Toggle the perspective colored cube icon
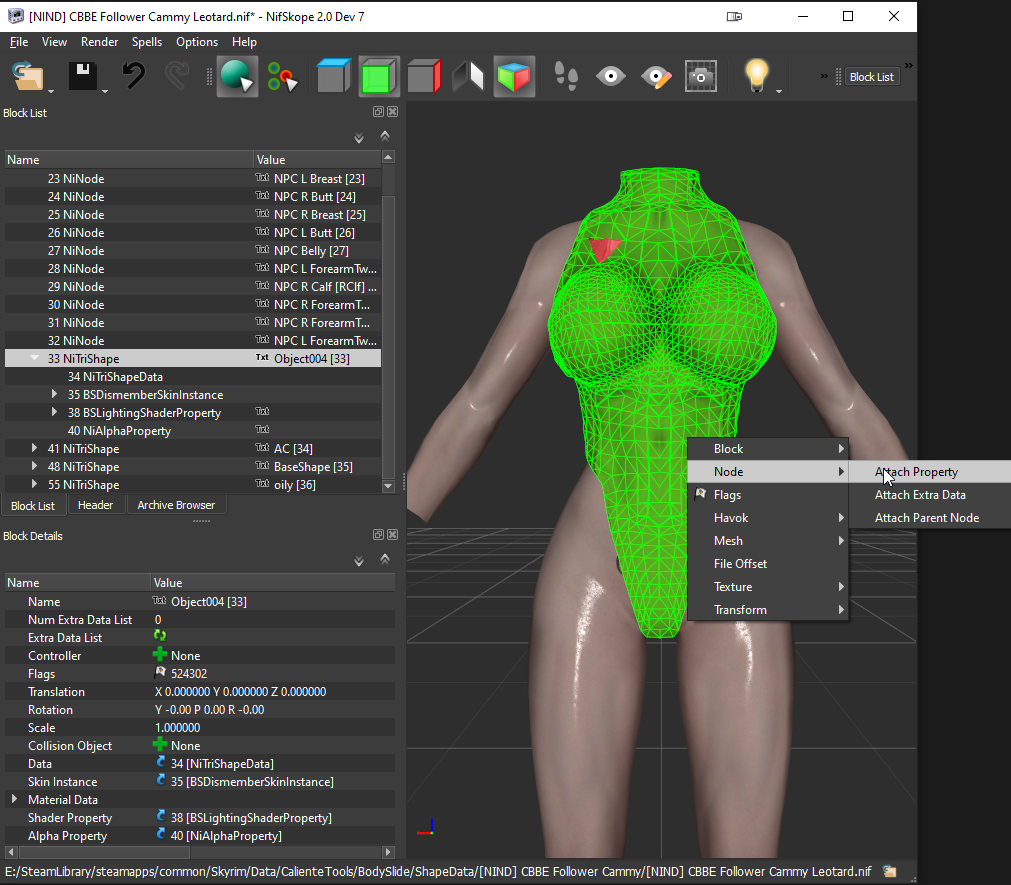Image resolution: width=1011 pixels, height=885 pixels. click(514, 76)
